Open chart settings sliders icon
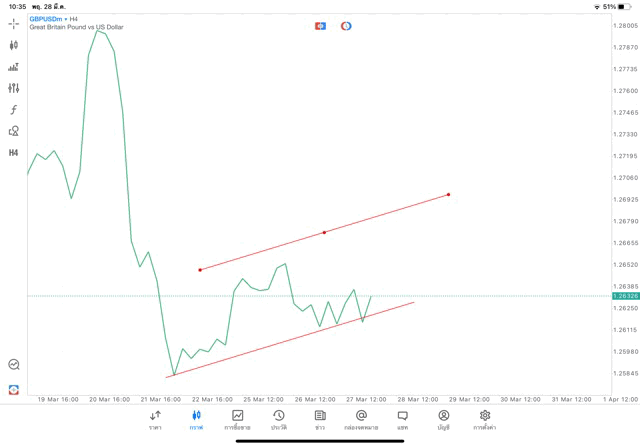Viewport: 640px width, 447px height. click(14, 88)
